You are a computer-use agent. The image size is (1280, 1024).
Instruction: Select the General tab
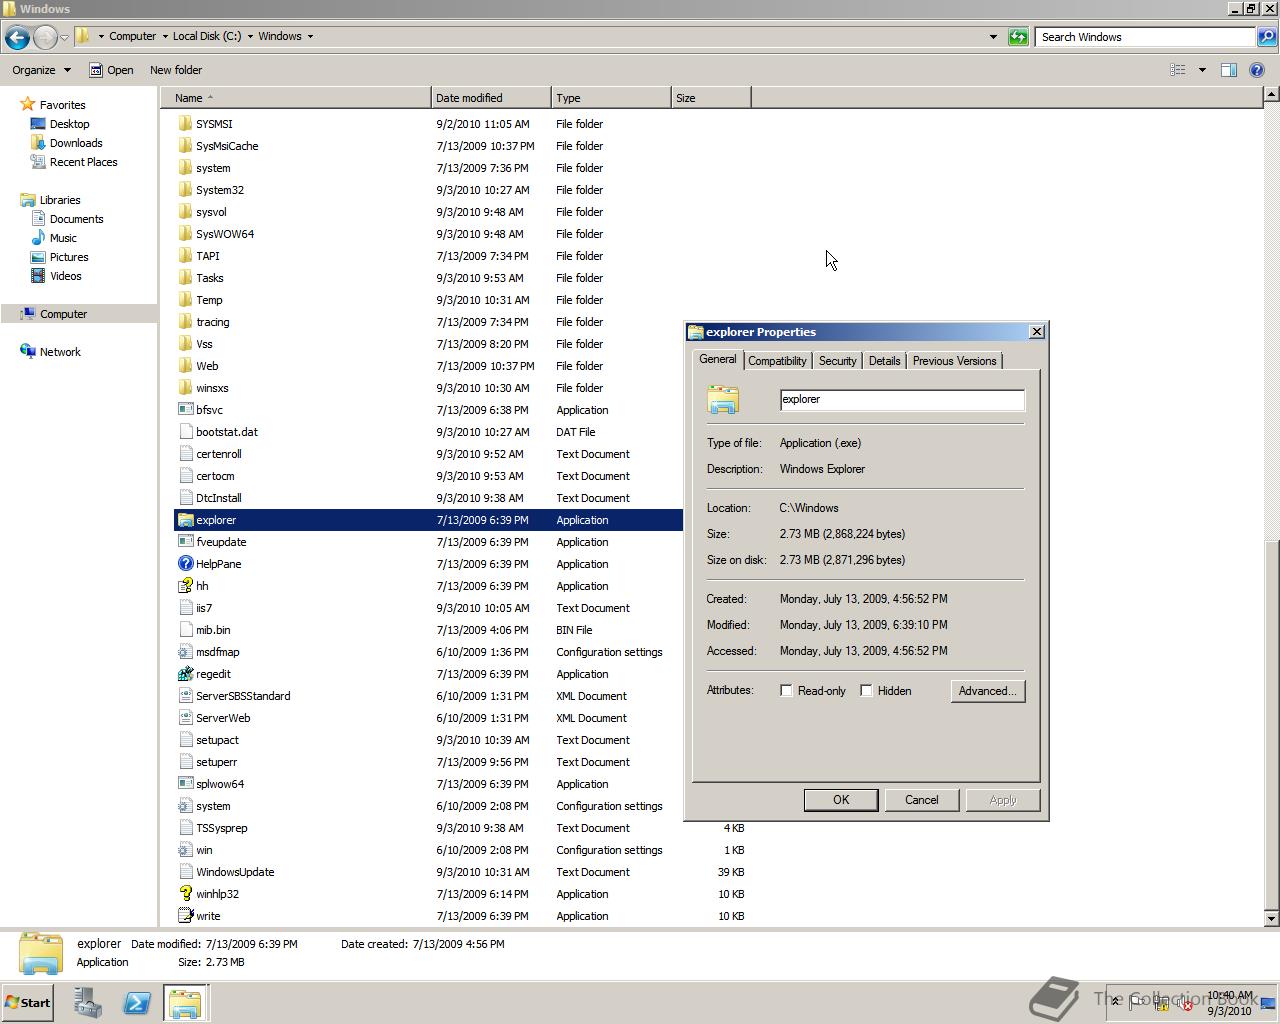pos(717,359)
